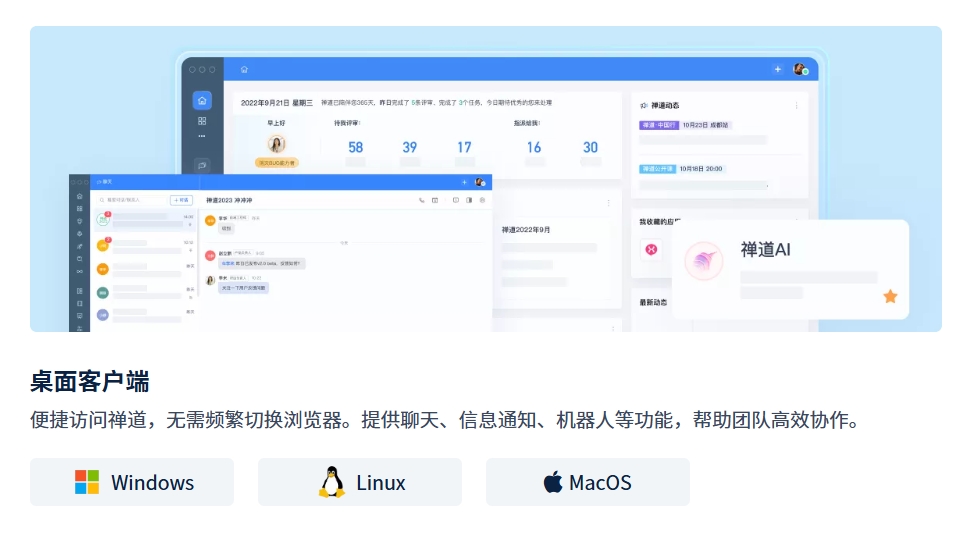
Task: Click the highlighted home icon in dashboard sidebar
Action: click(202, 100)
